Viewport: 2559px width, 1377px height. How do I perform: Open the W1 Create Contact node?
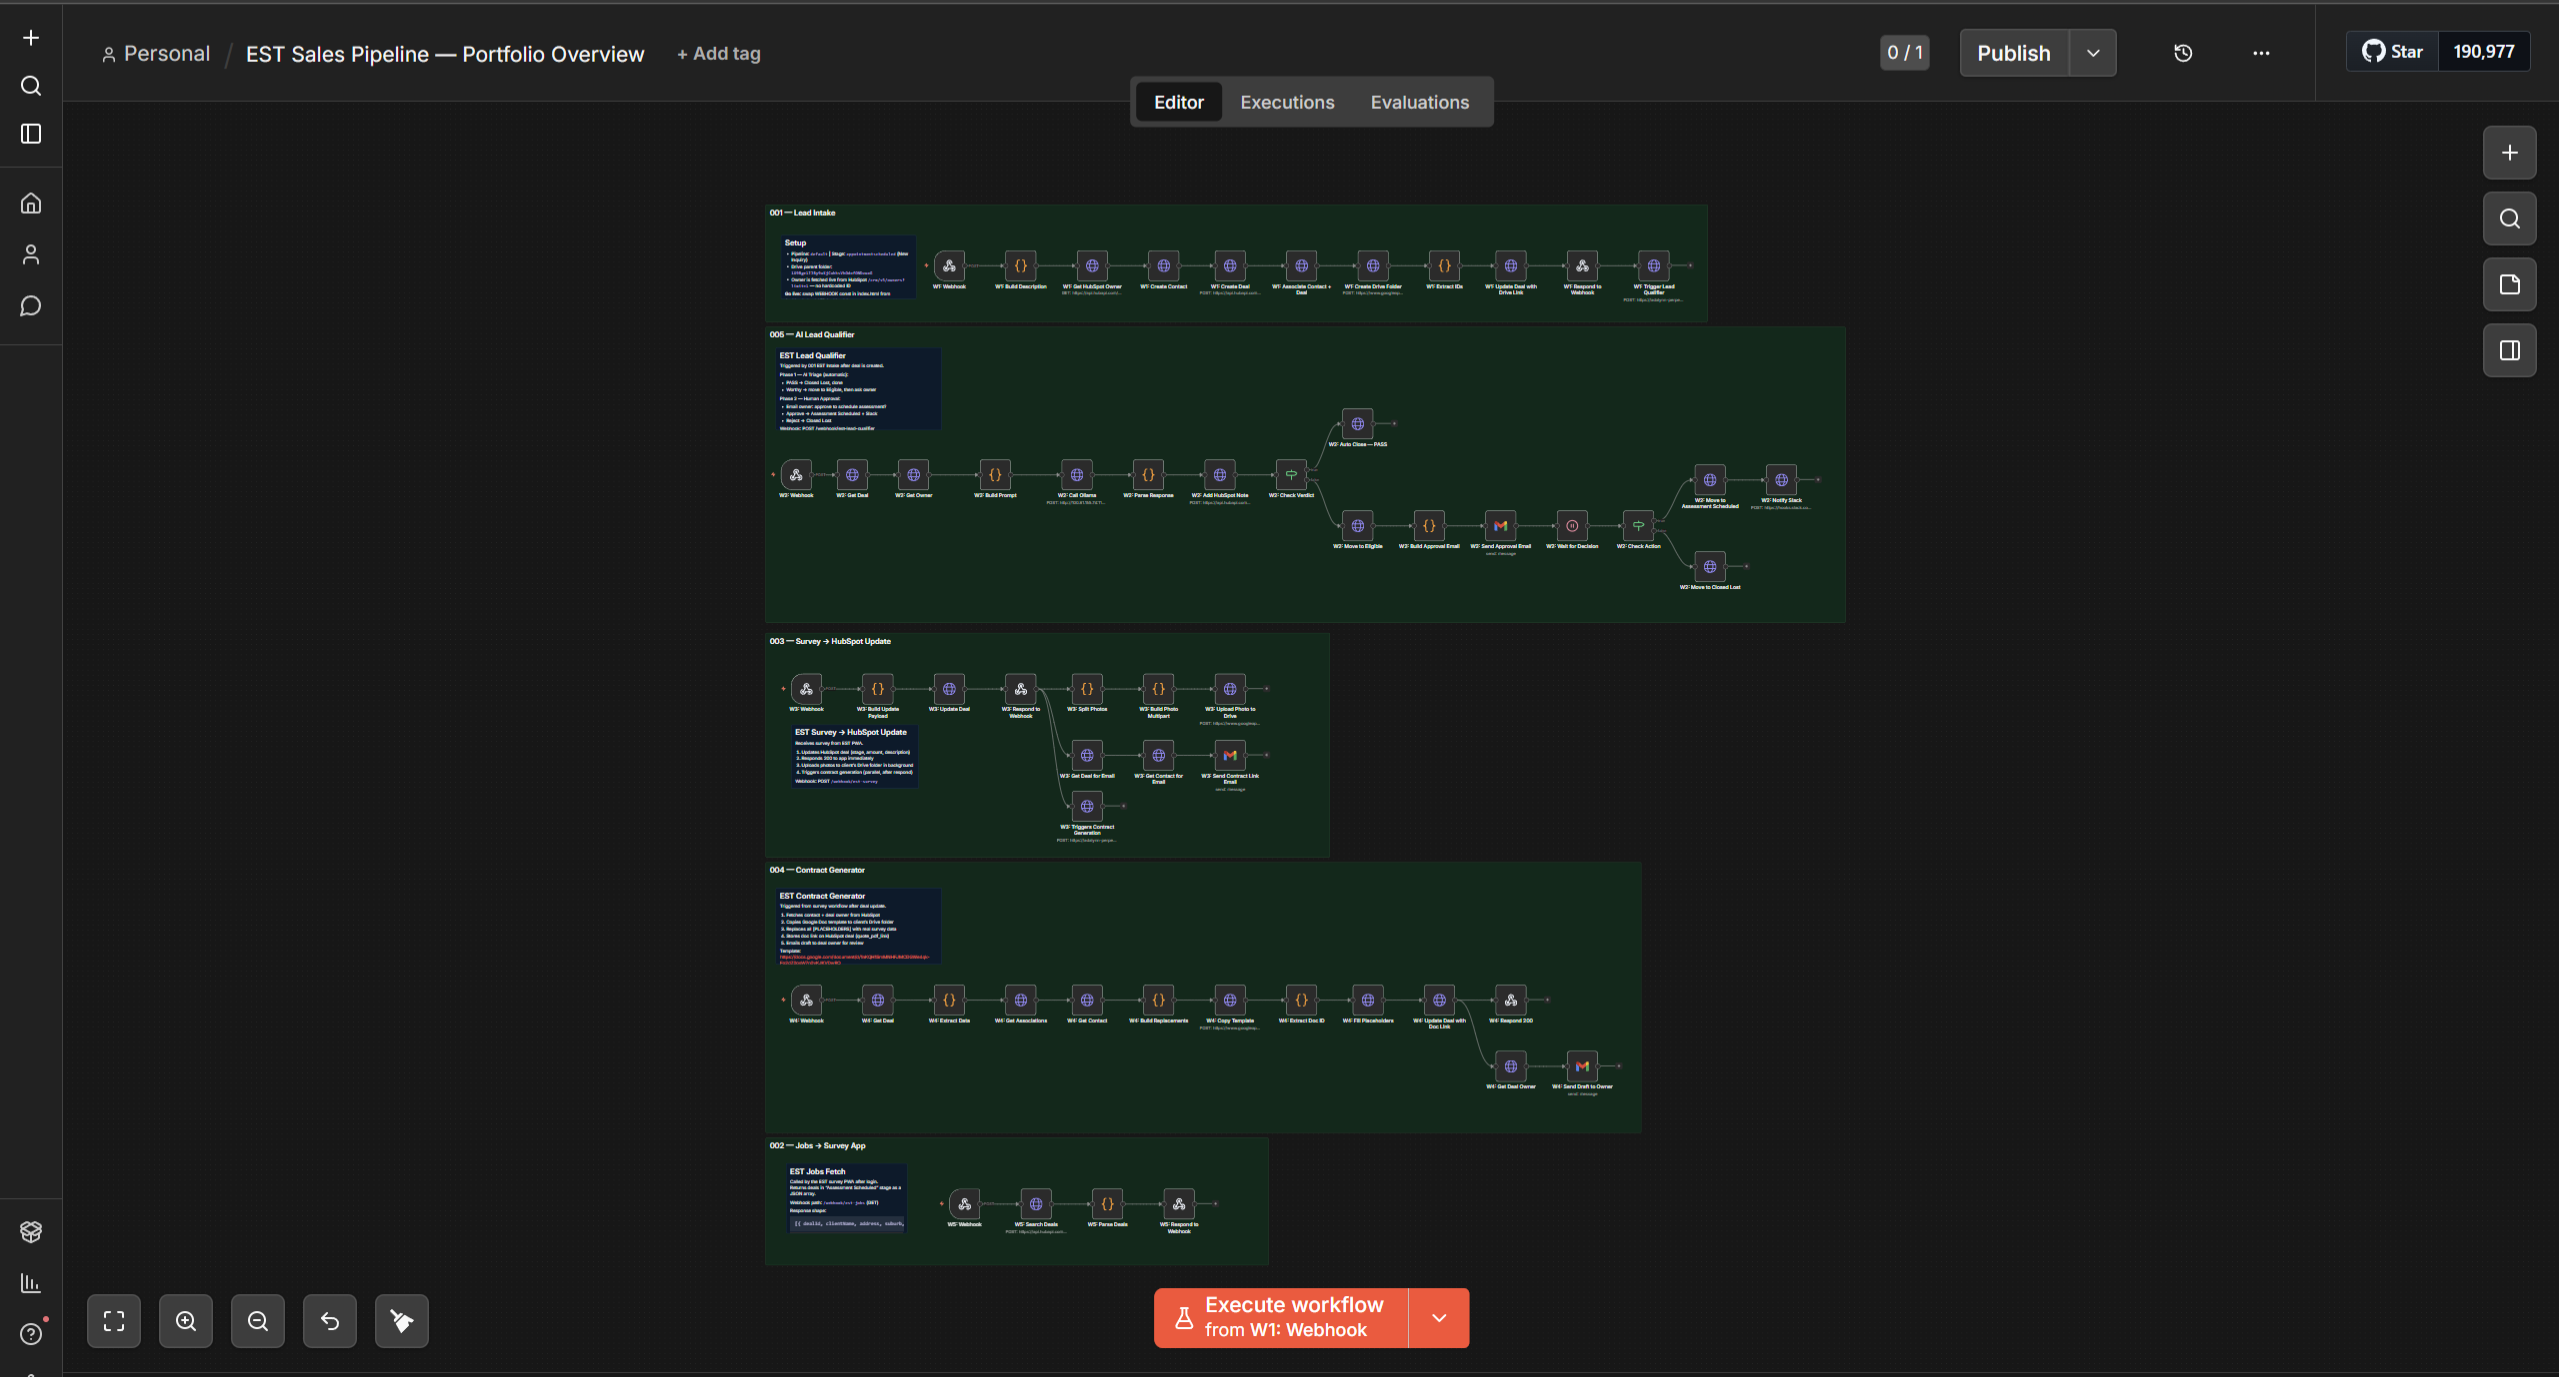pyautogui.click(x=1163, y=266)
